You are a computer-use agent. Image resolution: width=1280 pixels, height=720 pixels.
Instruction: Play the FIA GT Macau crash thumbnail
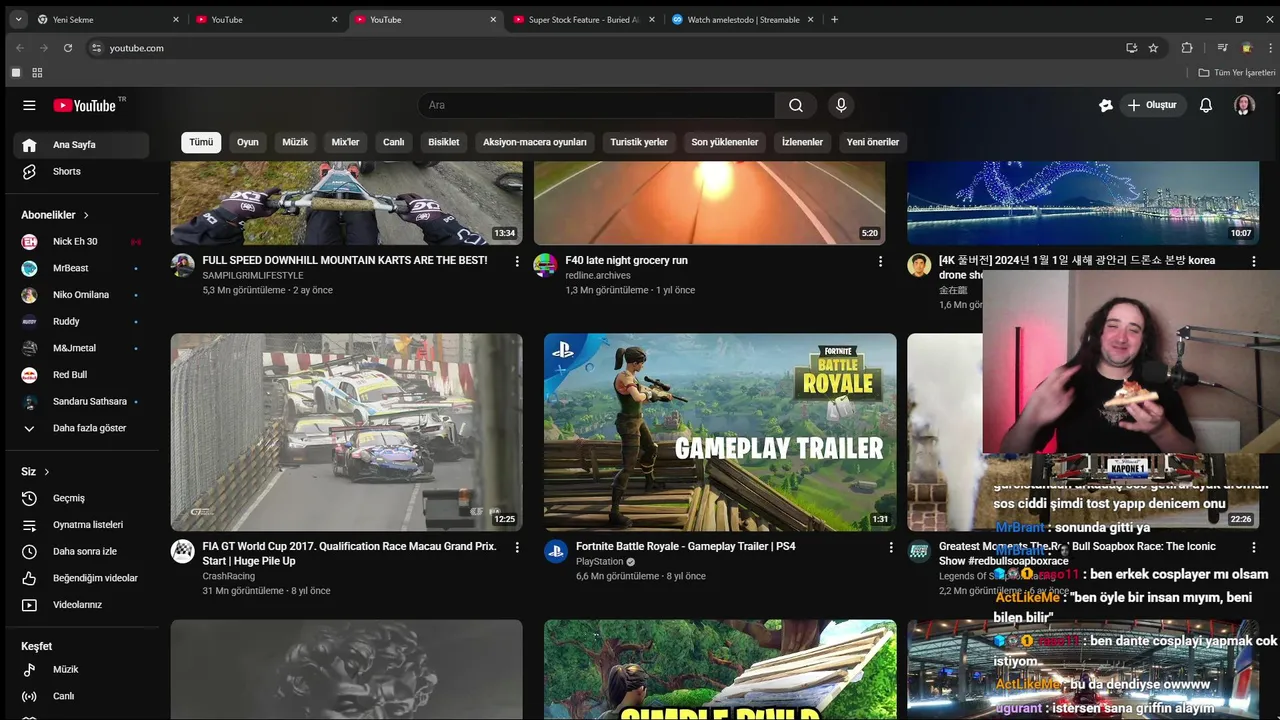pyautogui.click(x=346, y=432)
